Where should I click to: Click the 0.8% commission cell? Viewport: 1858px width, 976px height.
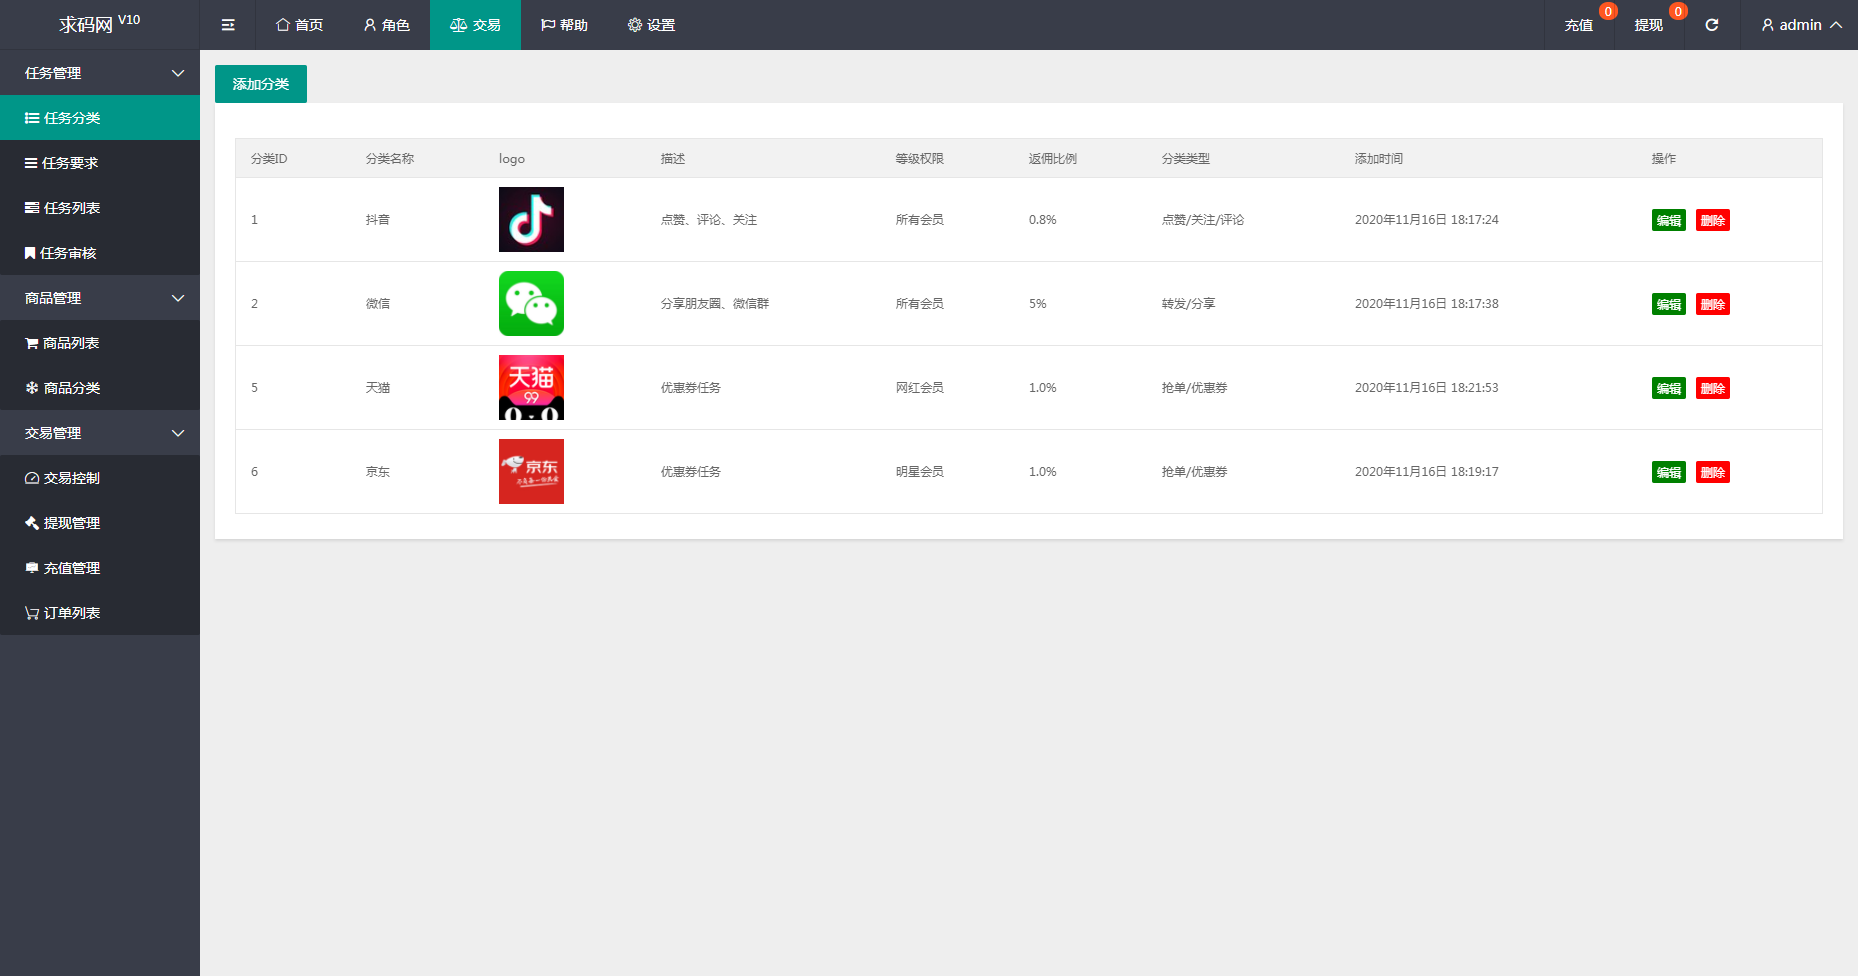(x=1043, y=220)
